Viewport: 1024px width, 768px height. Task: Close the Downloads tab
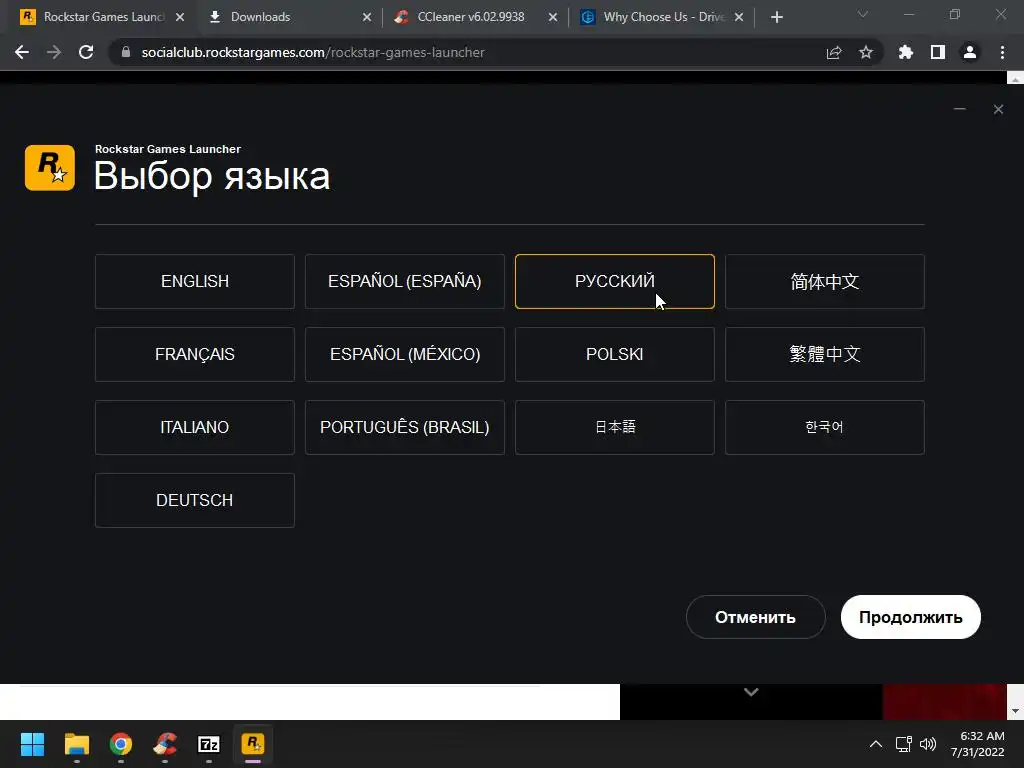click(x=367, y=18)
